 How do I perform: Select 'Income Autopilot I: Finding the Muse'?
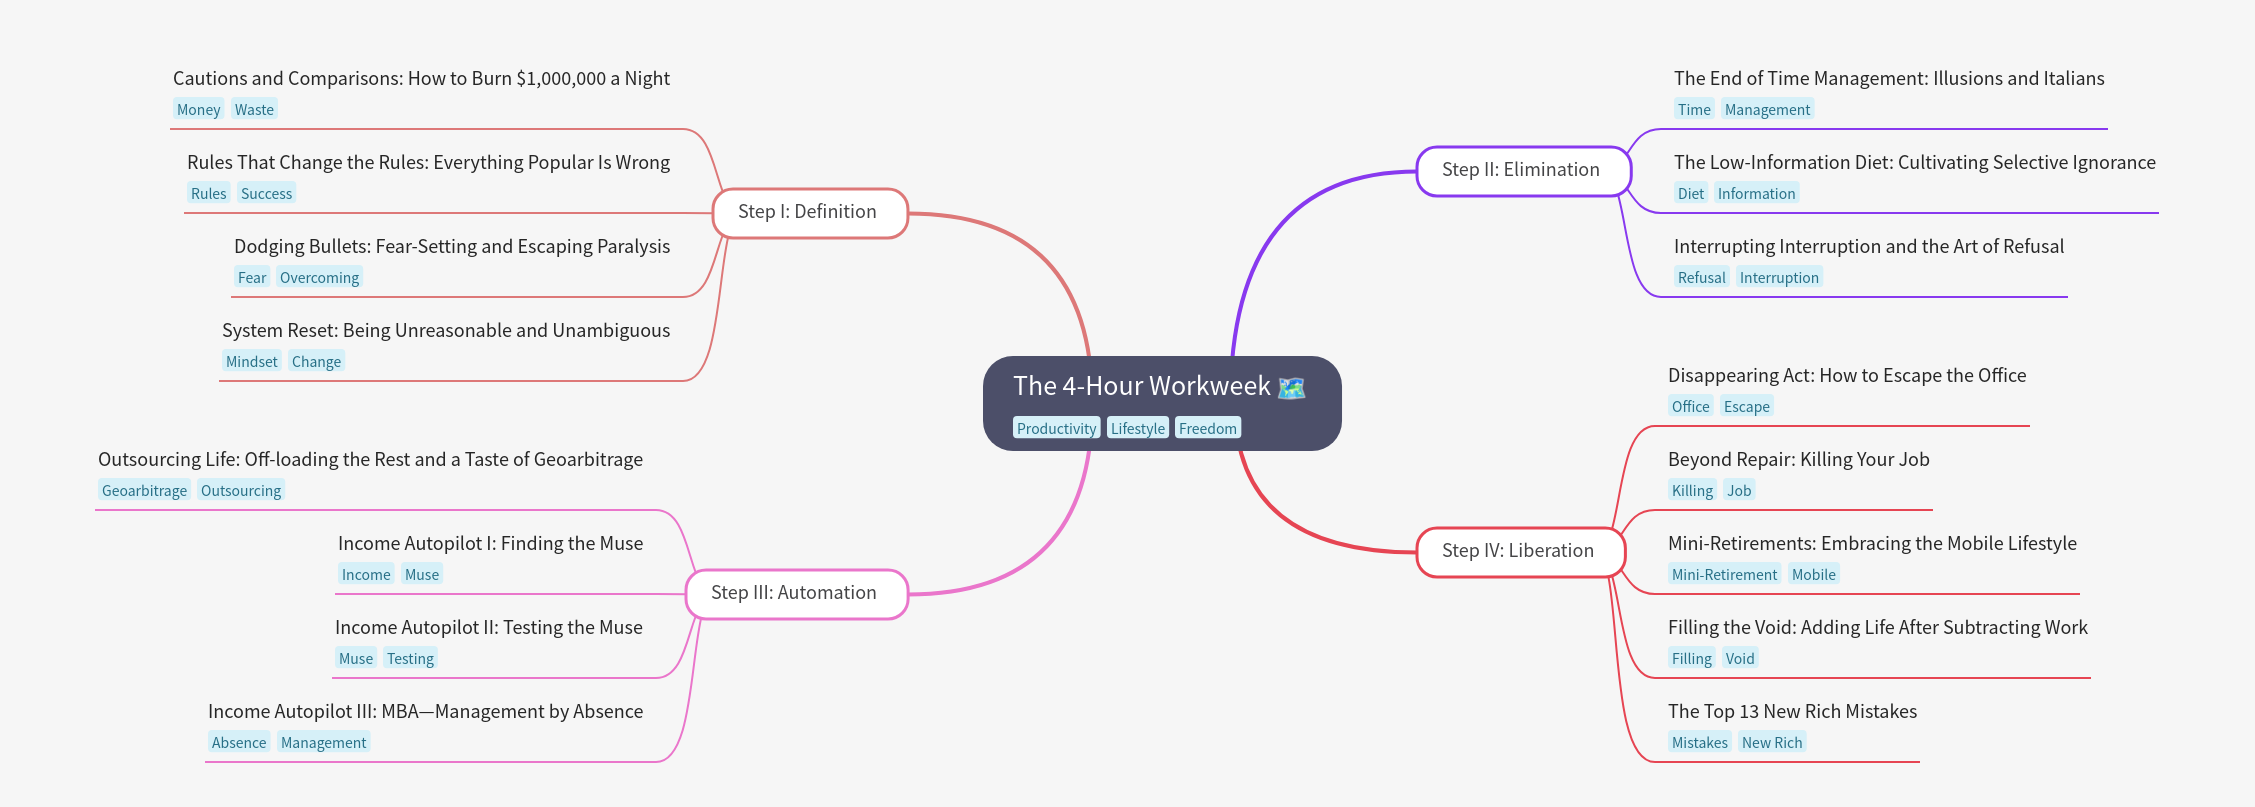[490, 543]
